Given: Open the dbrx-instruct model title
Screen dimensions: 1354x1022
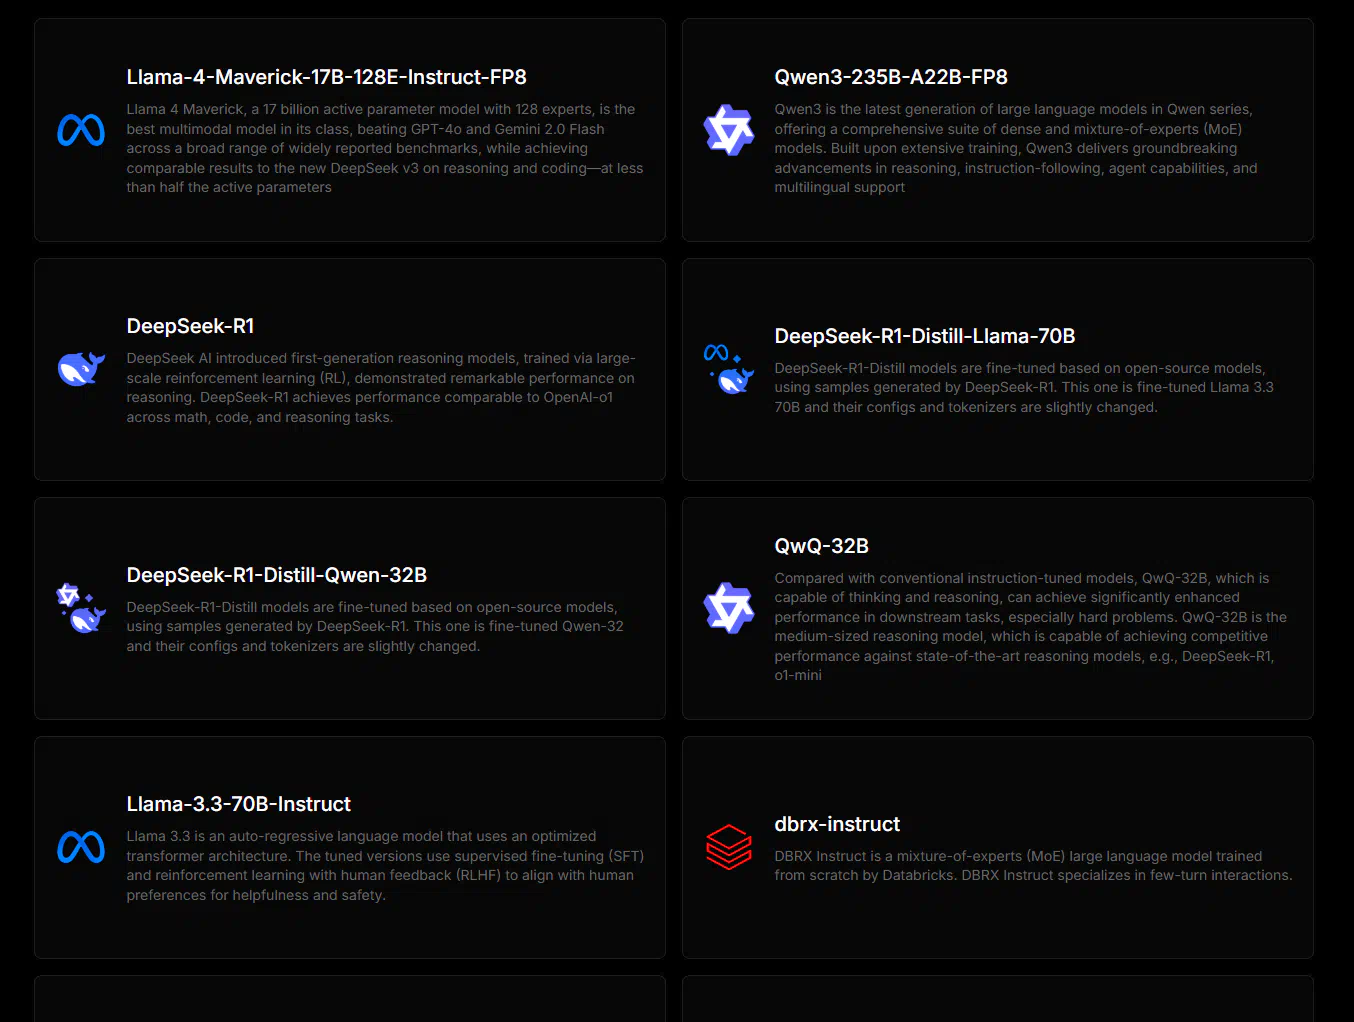Looking at the screenshot, I should click(x=837, y=824).
